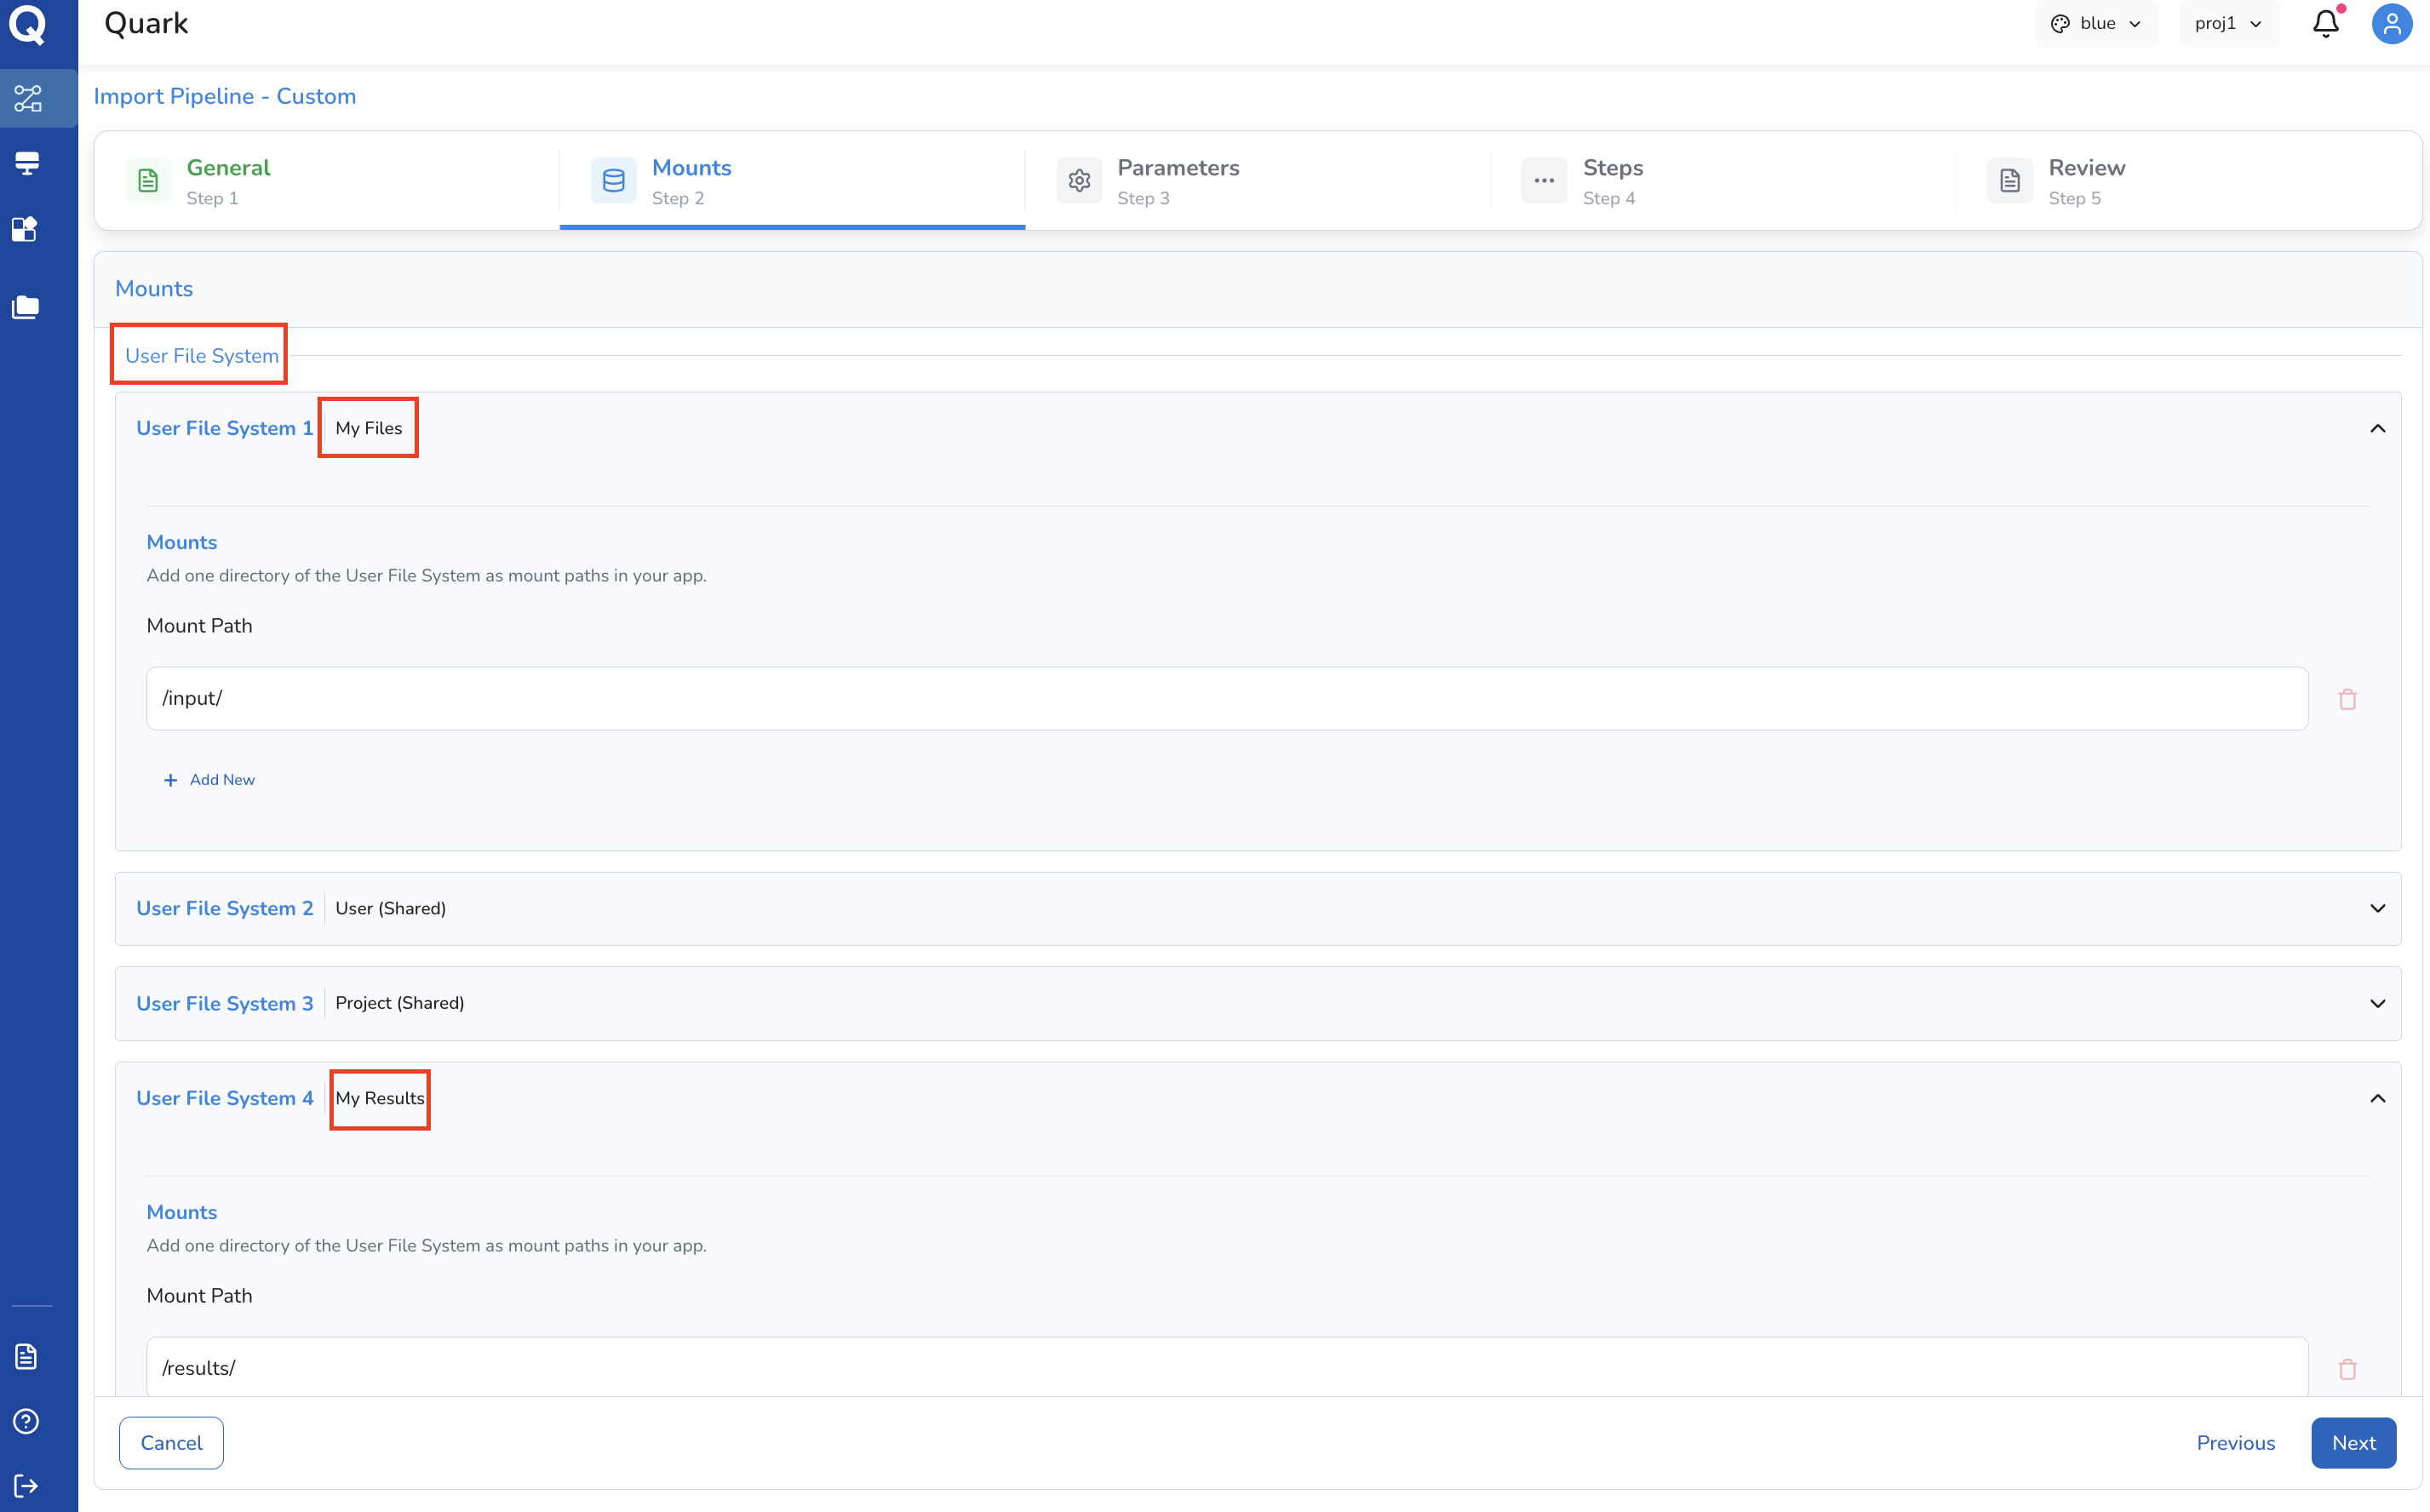This screenshot has height=1512, width=2430.
Task: Click the Review step document icon
Action: pos(2010,180)
